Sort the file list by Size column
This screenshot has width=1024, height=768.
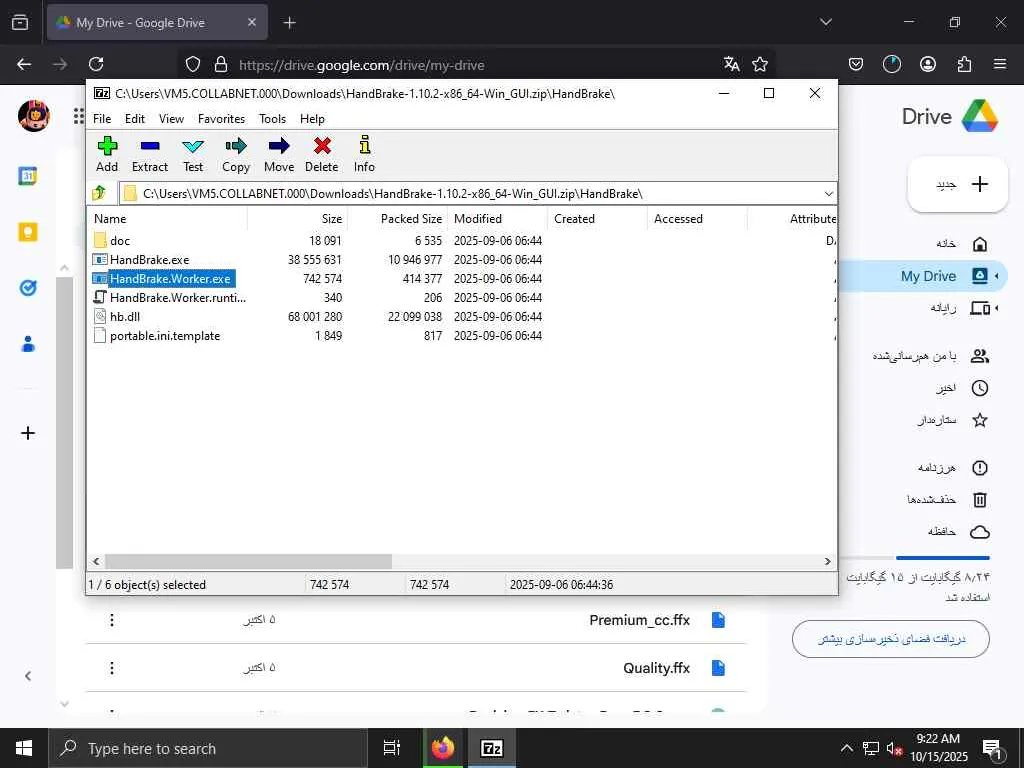click(x=297, y=219)
